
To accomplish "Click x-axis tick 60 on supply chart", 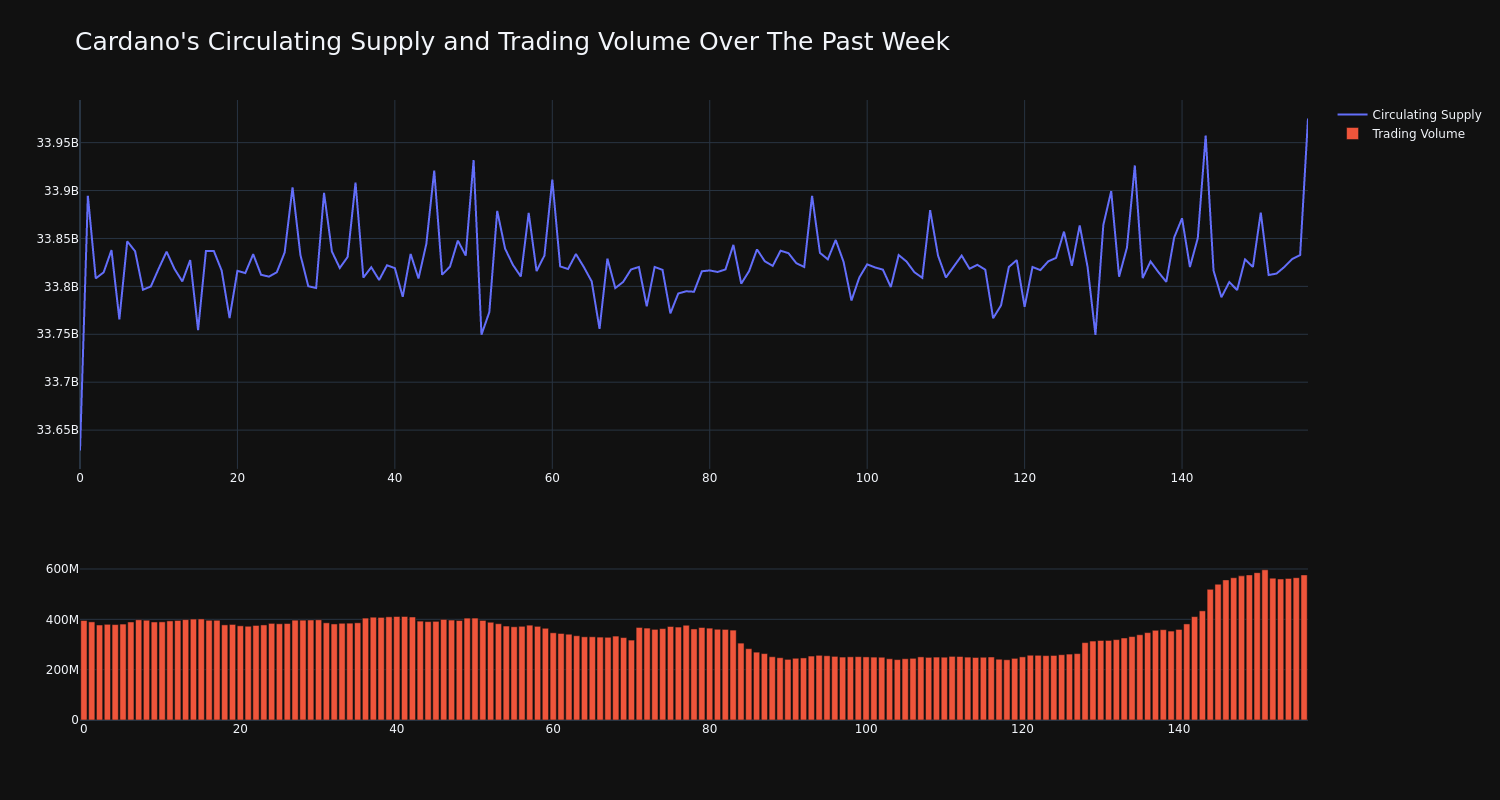I will [552, 478].
